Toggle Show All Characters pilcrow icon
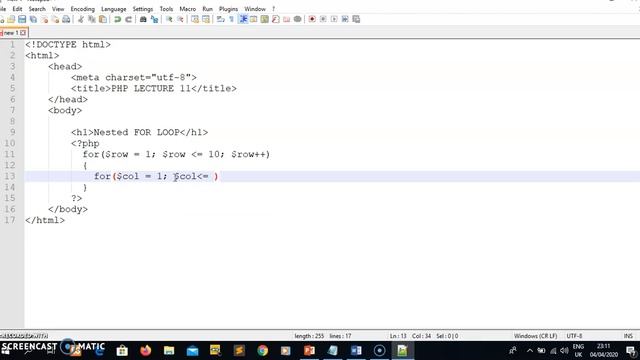Screen dimensions: 640x360 pyautogui.click(x=232, y=19)
